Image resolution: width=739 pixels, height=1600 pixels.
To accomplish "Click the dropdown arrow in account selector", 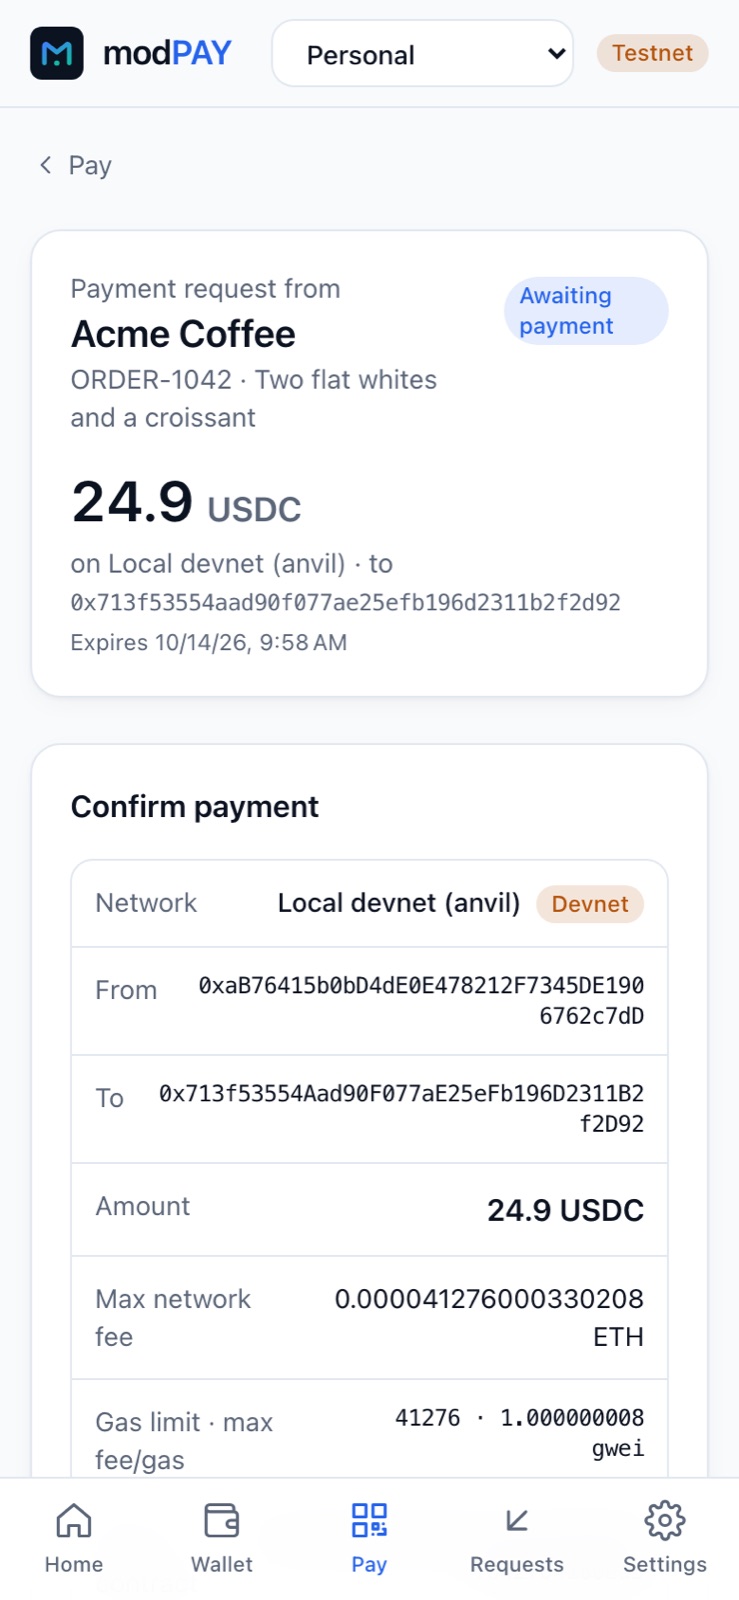I will tap(557, 54).
